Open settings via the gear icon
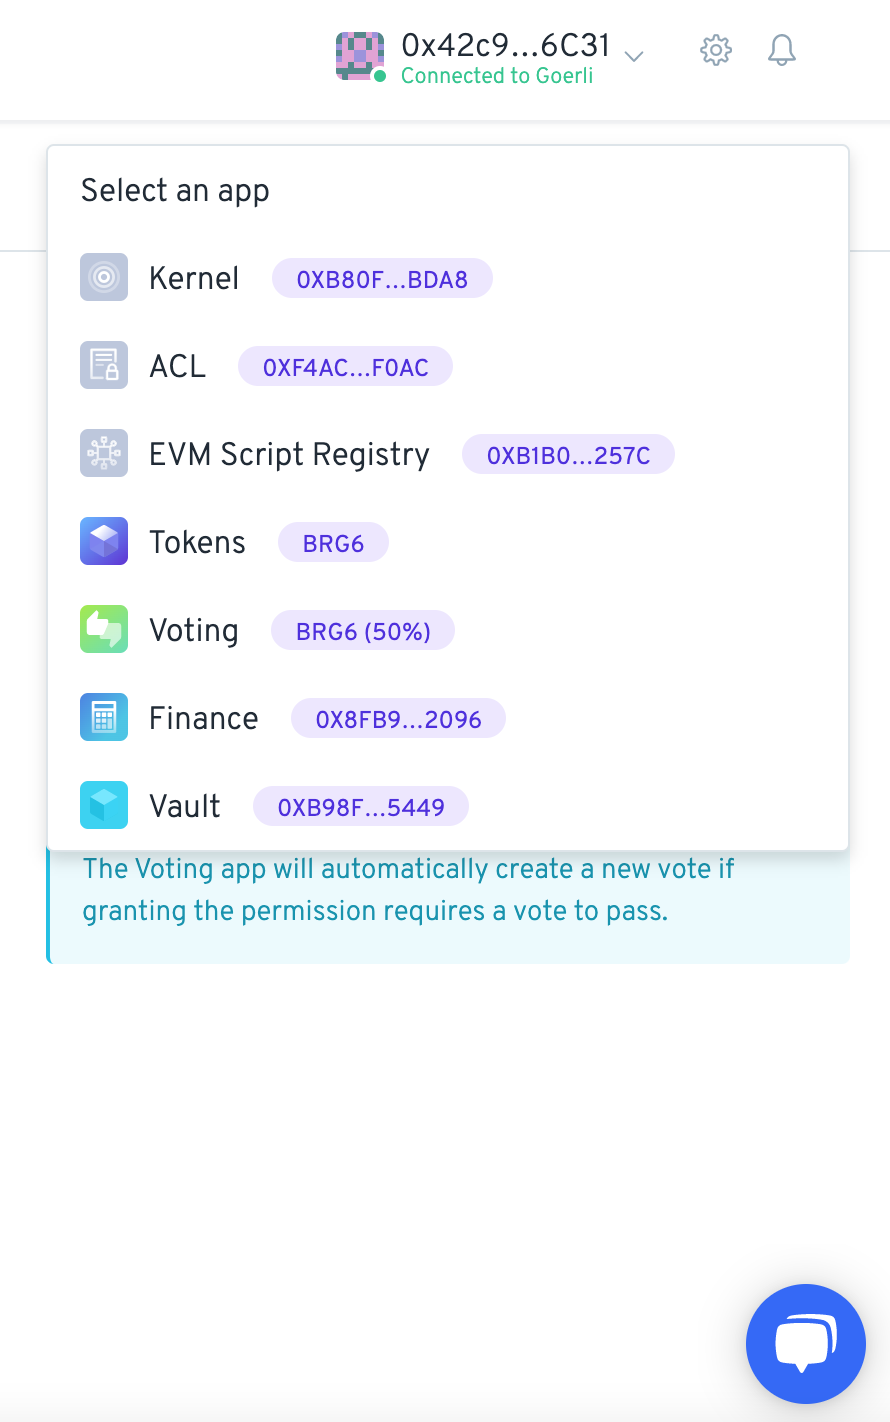This screenshot has height=1422, width=890. [716, 50]
